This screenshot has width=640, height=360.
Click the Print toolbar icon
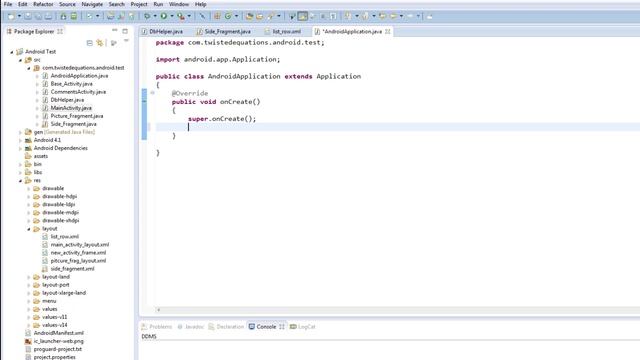click(x=48, y=16)
